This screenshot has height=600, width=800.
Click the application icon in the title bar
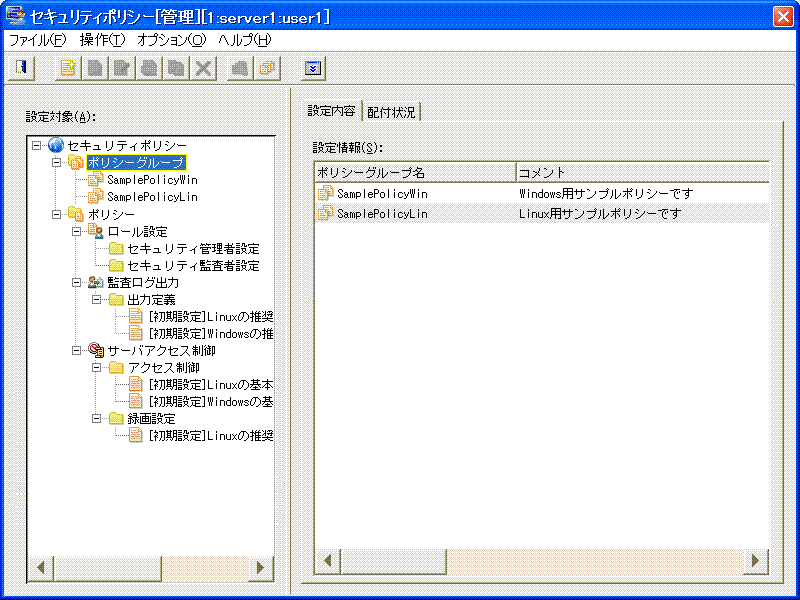point(15,16)
